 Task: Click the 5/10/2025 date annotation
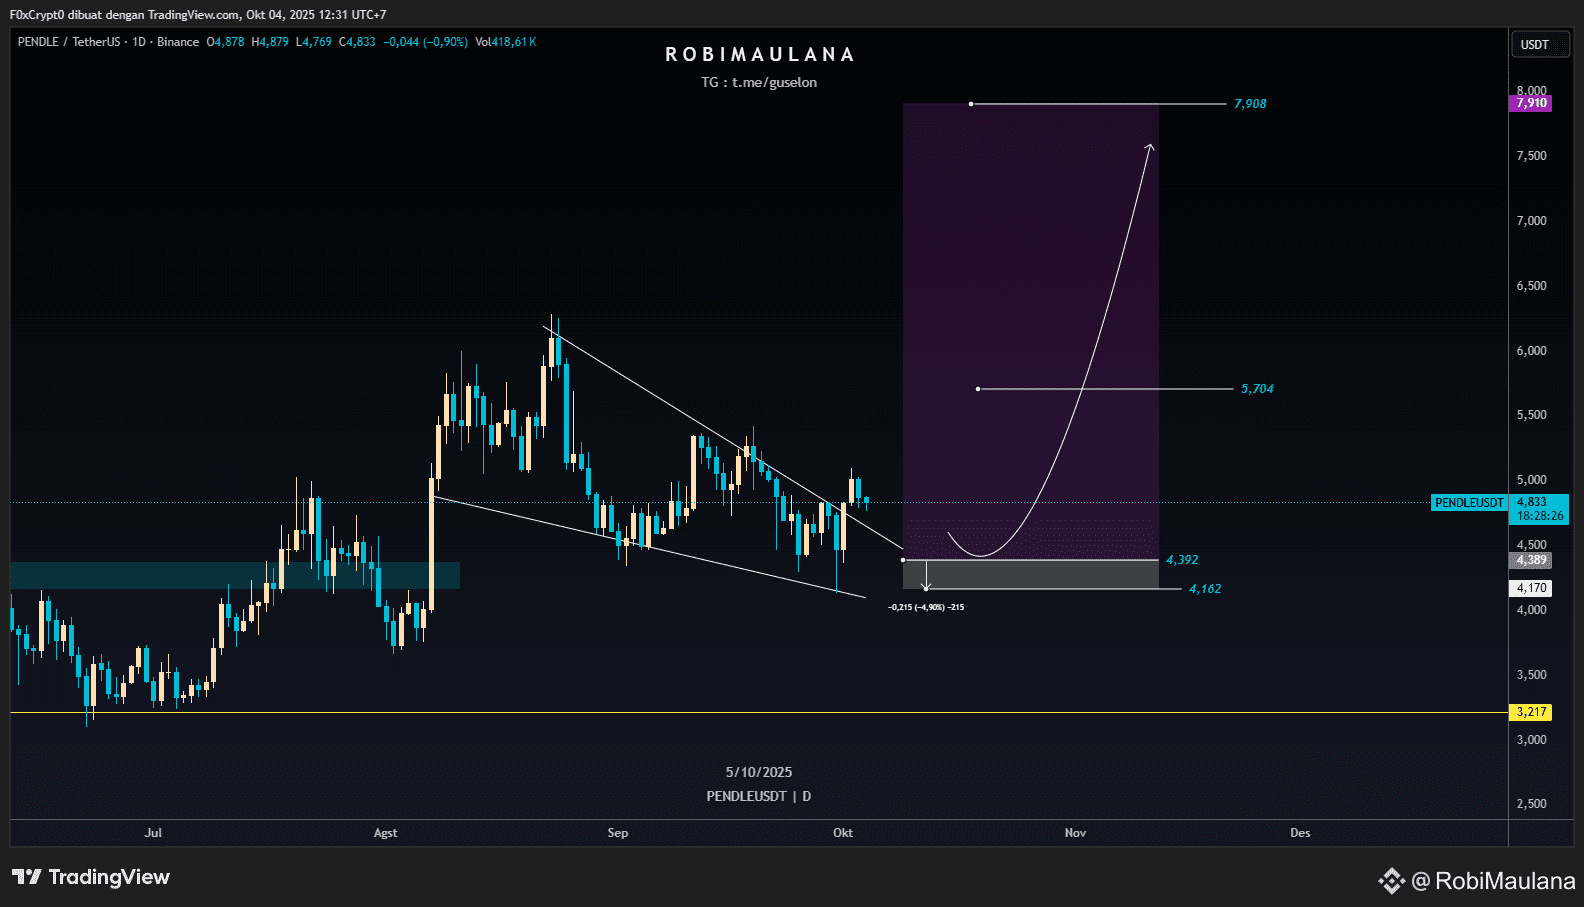pos(759,772)
